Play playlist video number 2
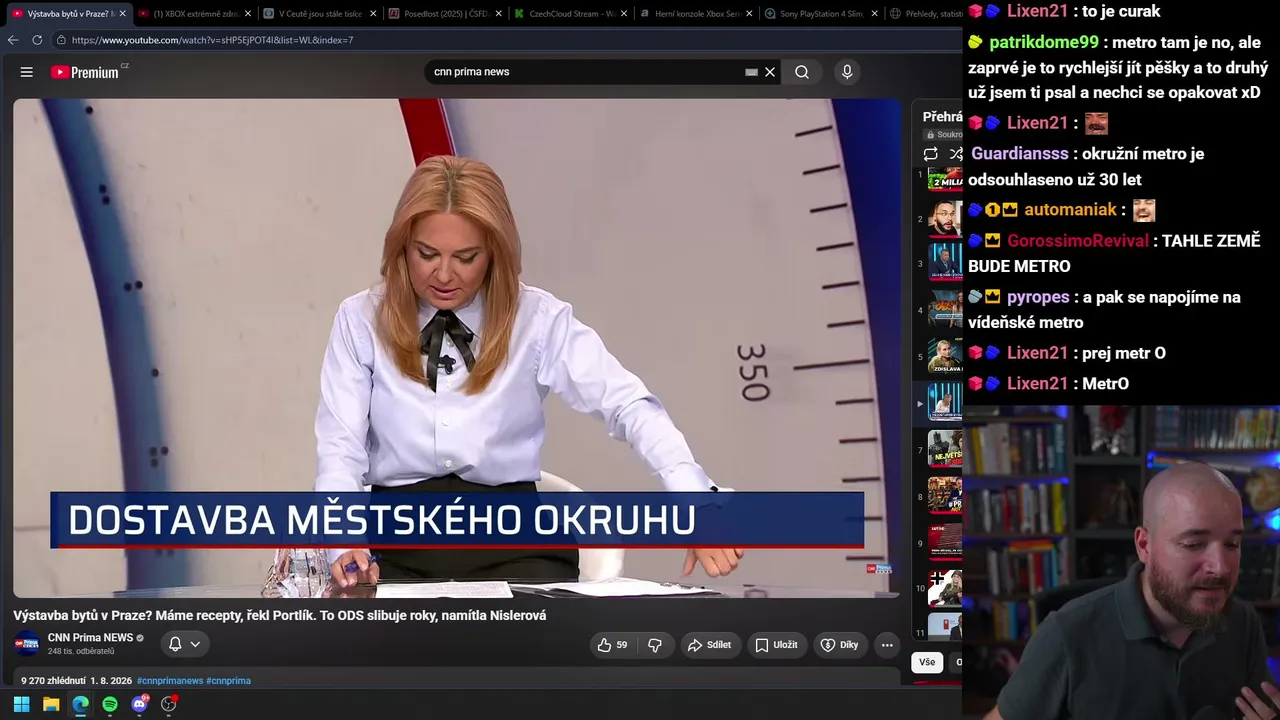The image size is (1280, 720). pos(945,218)
